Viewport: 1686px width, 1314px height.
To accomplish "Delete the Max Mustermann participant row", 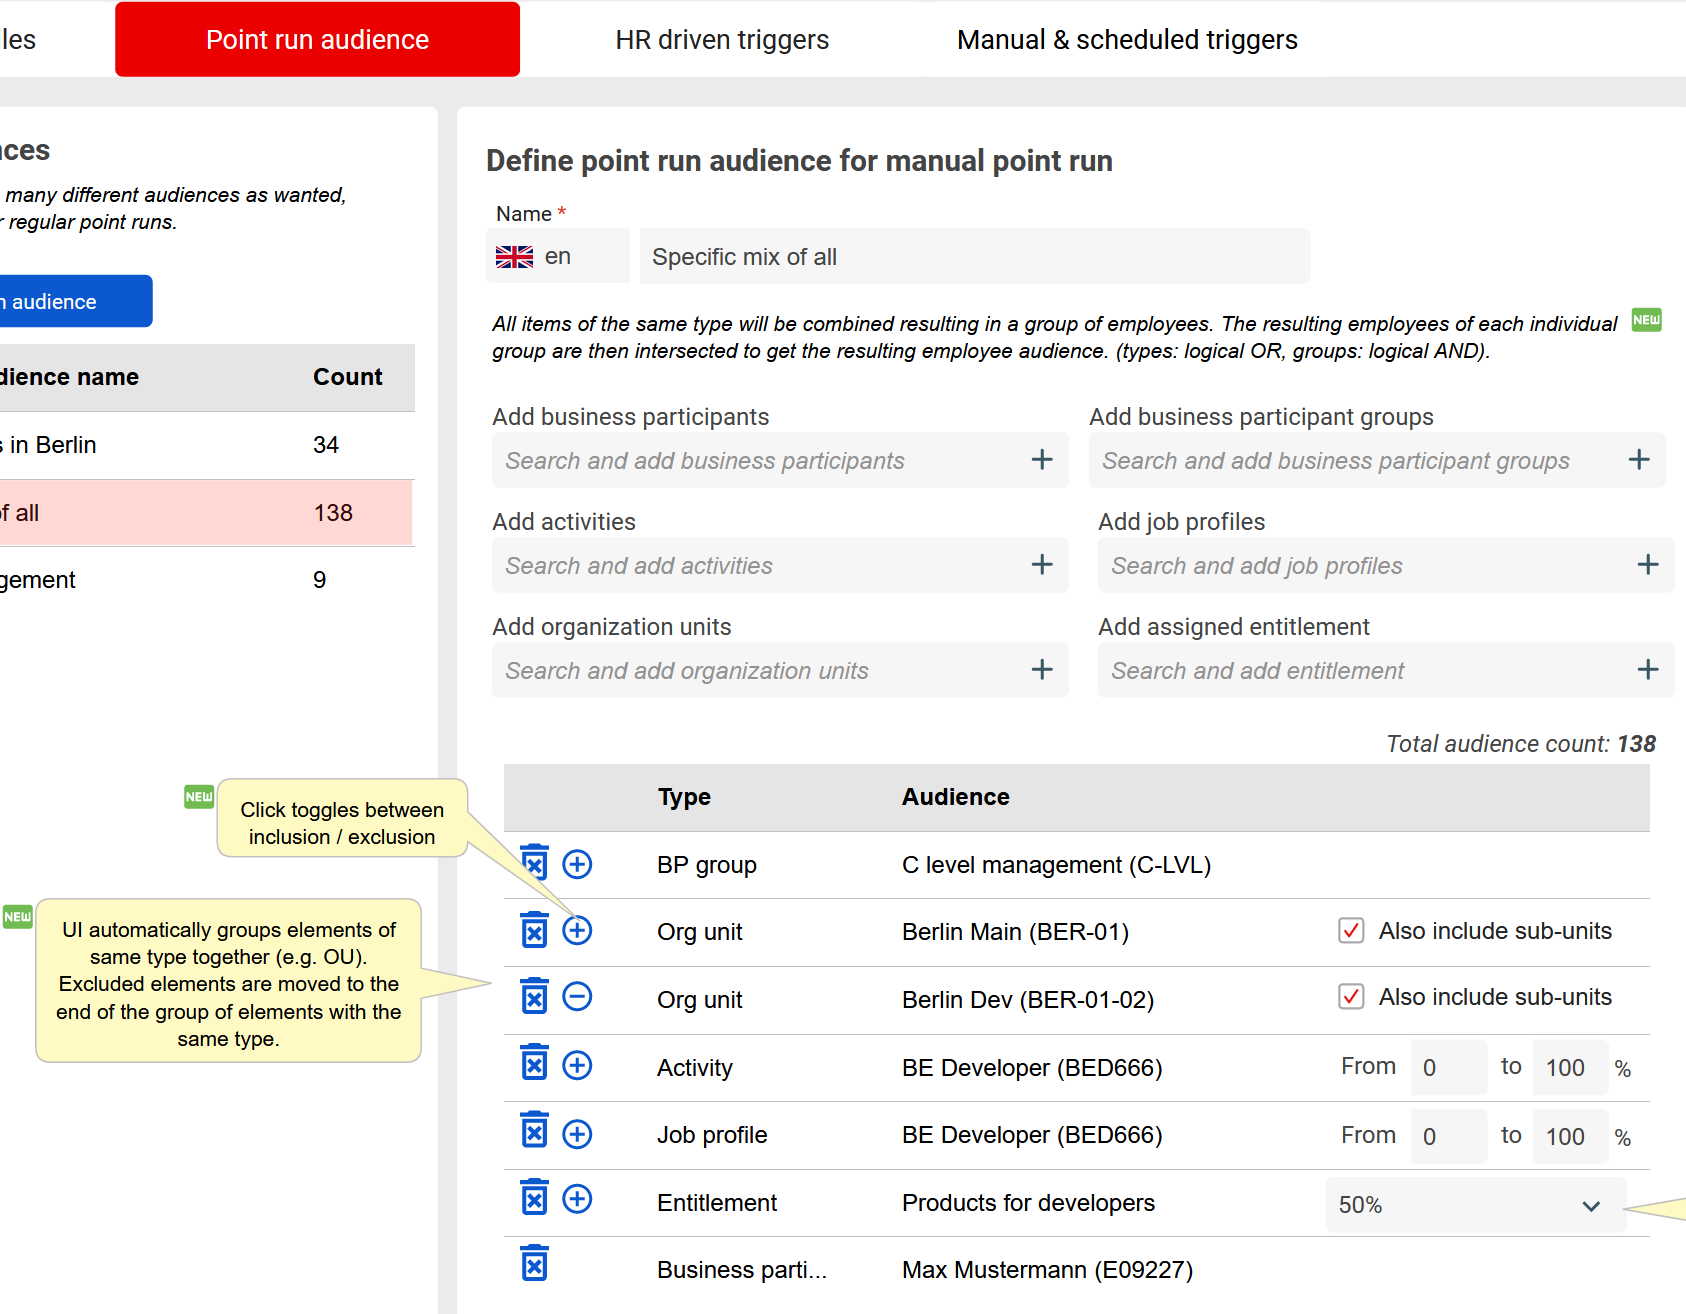I will 535,1265.
